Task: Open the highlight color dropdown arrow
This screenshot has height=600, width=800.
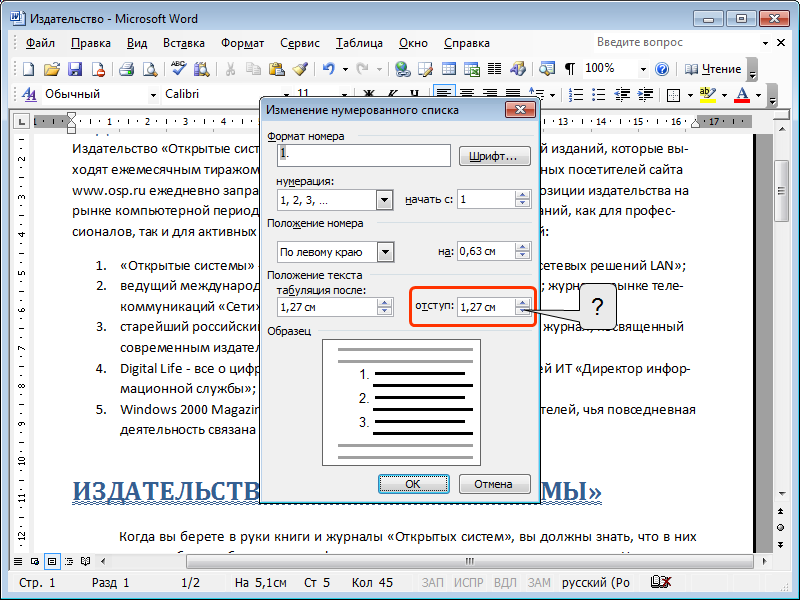Action: pos(724,95)
